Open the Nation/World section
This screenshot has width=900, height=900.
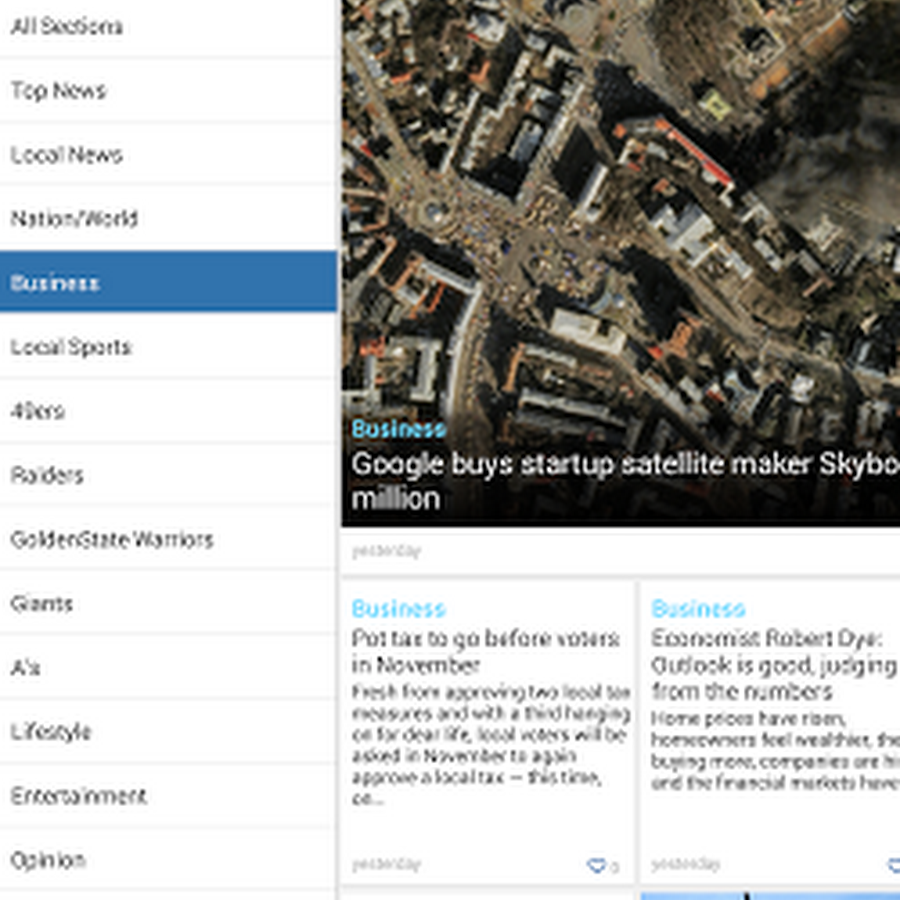click(x=168, y=219)
